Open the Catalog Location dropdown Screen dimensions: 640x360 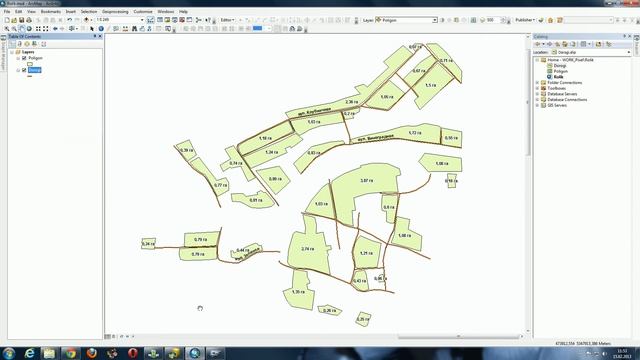tap(629, 52)
